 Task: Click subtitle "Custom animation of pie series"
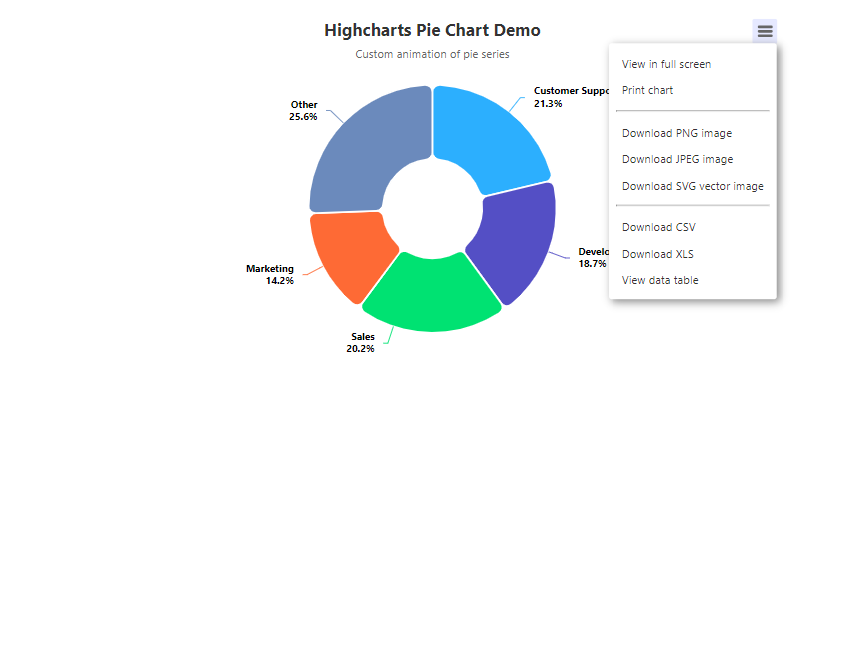[x=432, y=54]
